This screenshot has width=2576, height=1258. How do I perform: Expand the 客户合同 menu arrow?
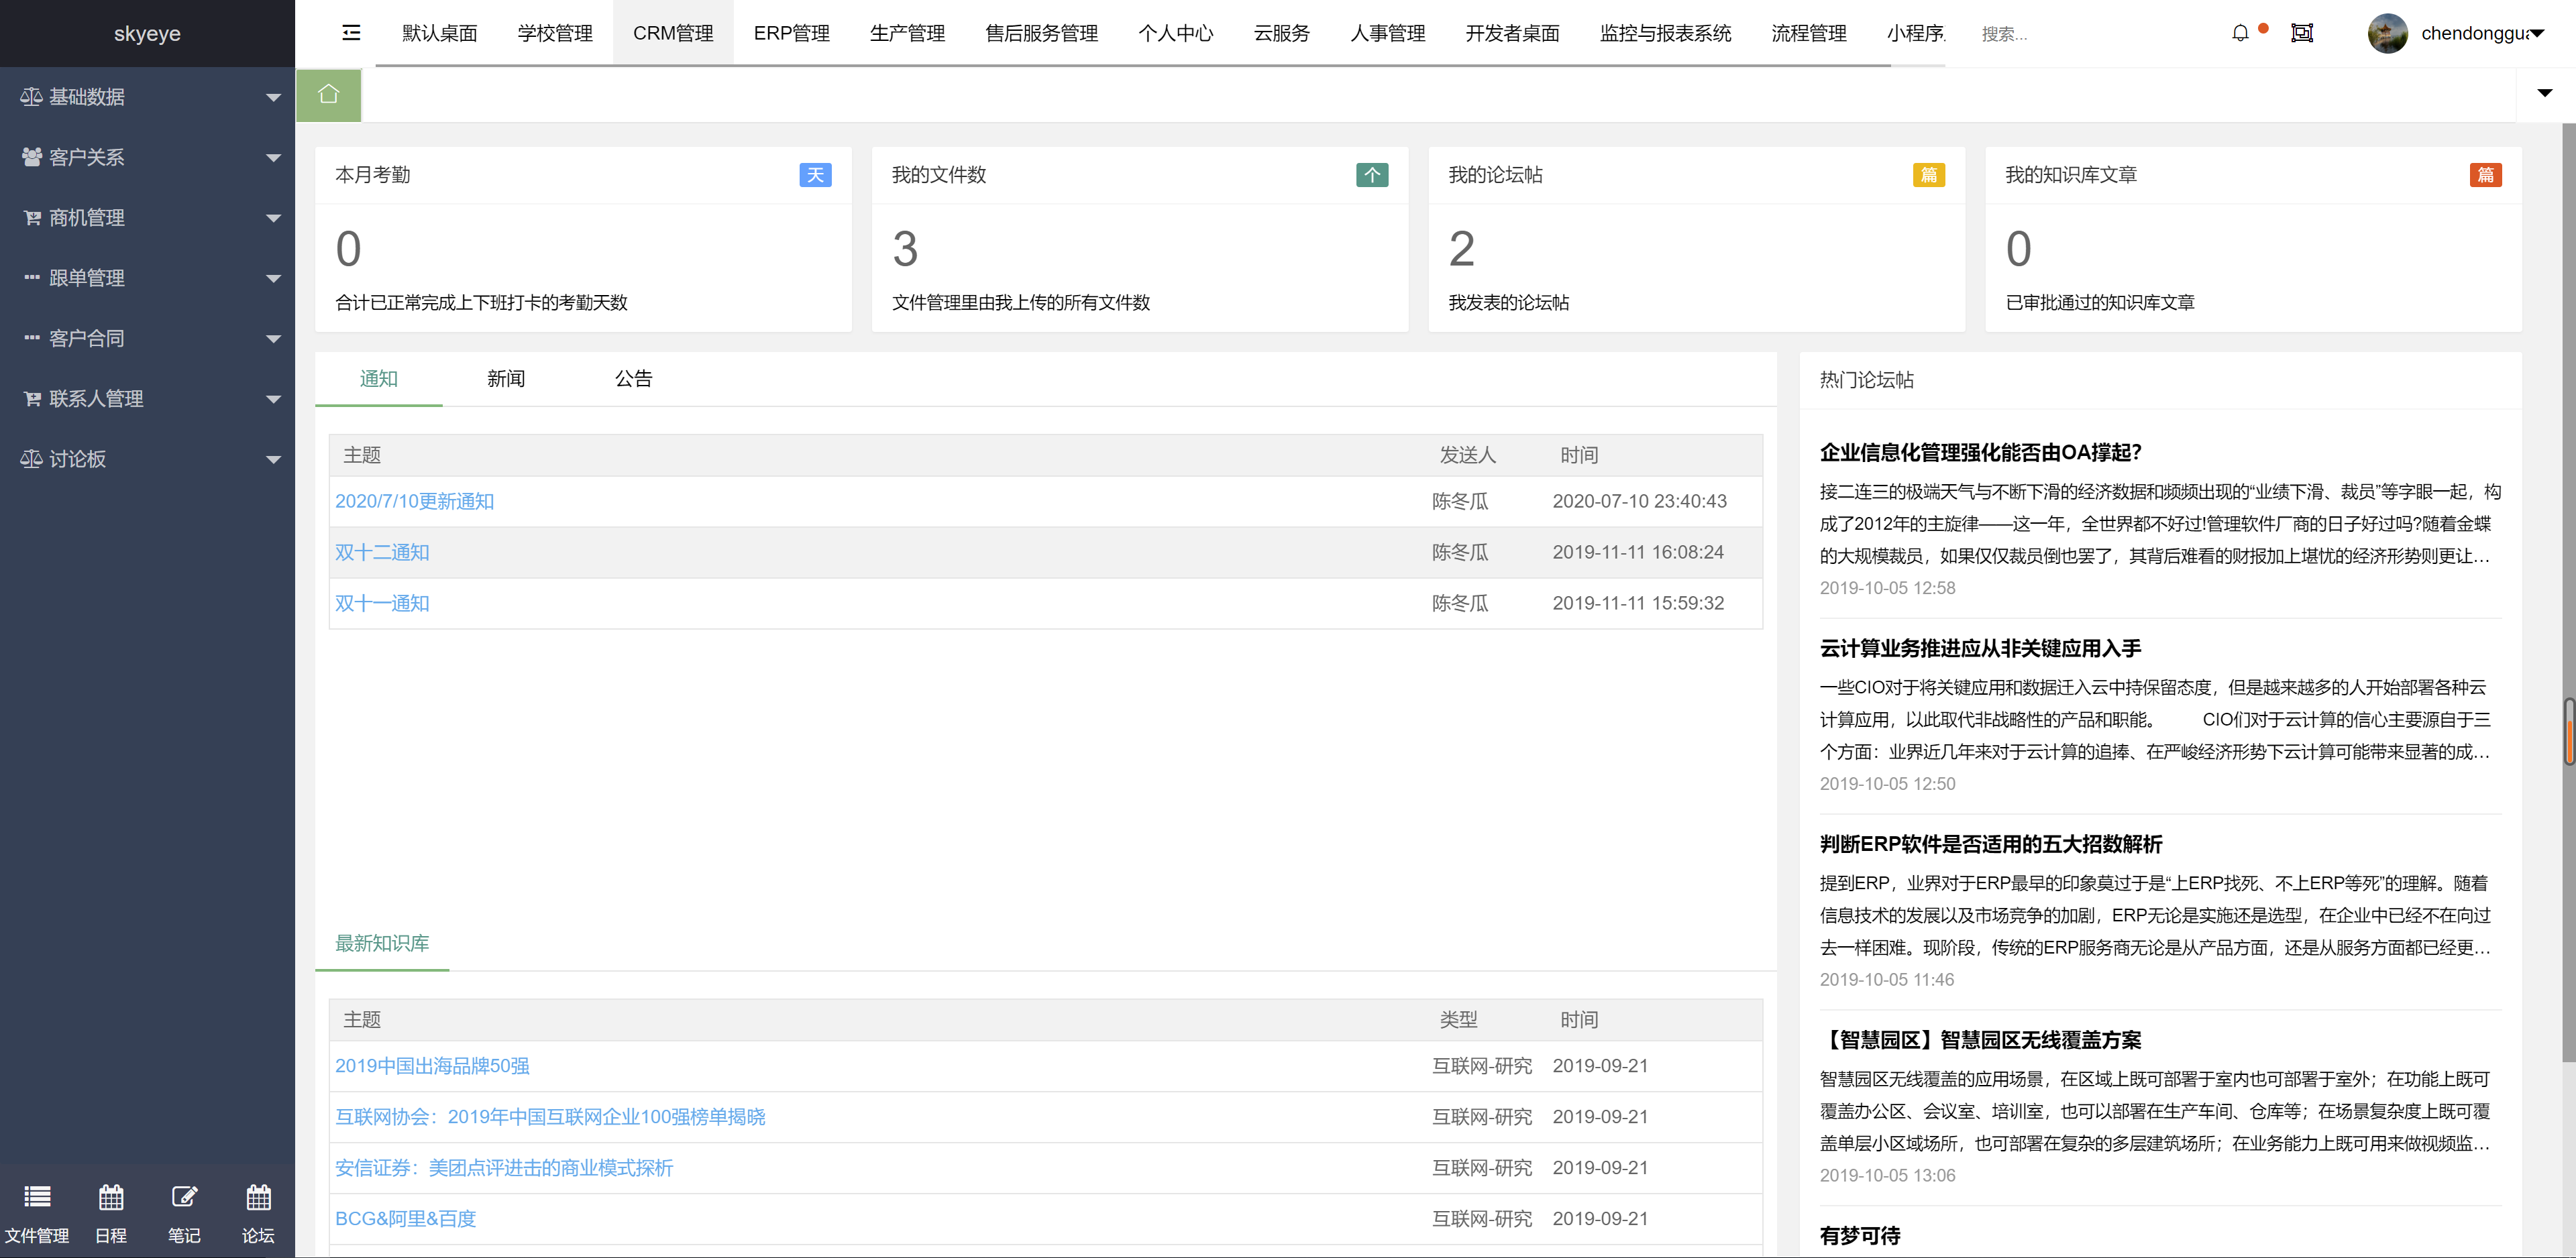coord(273,339)
